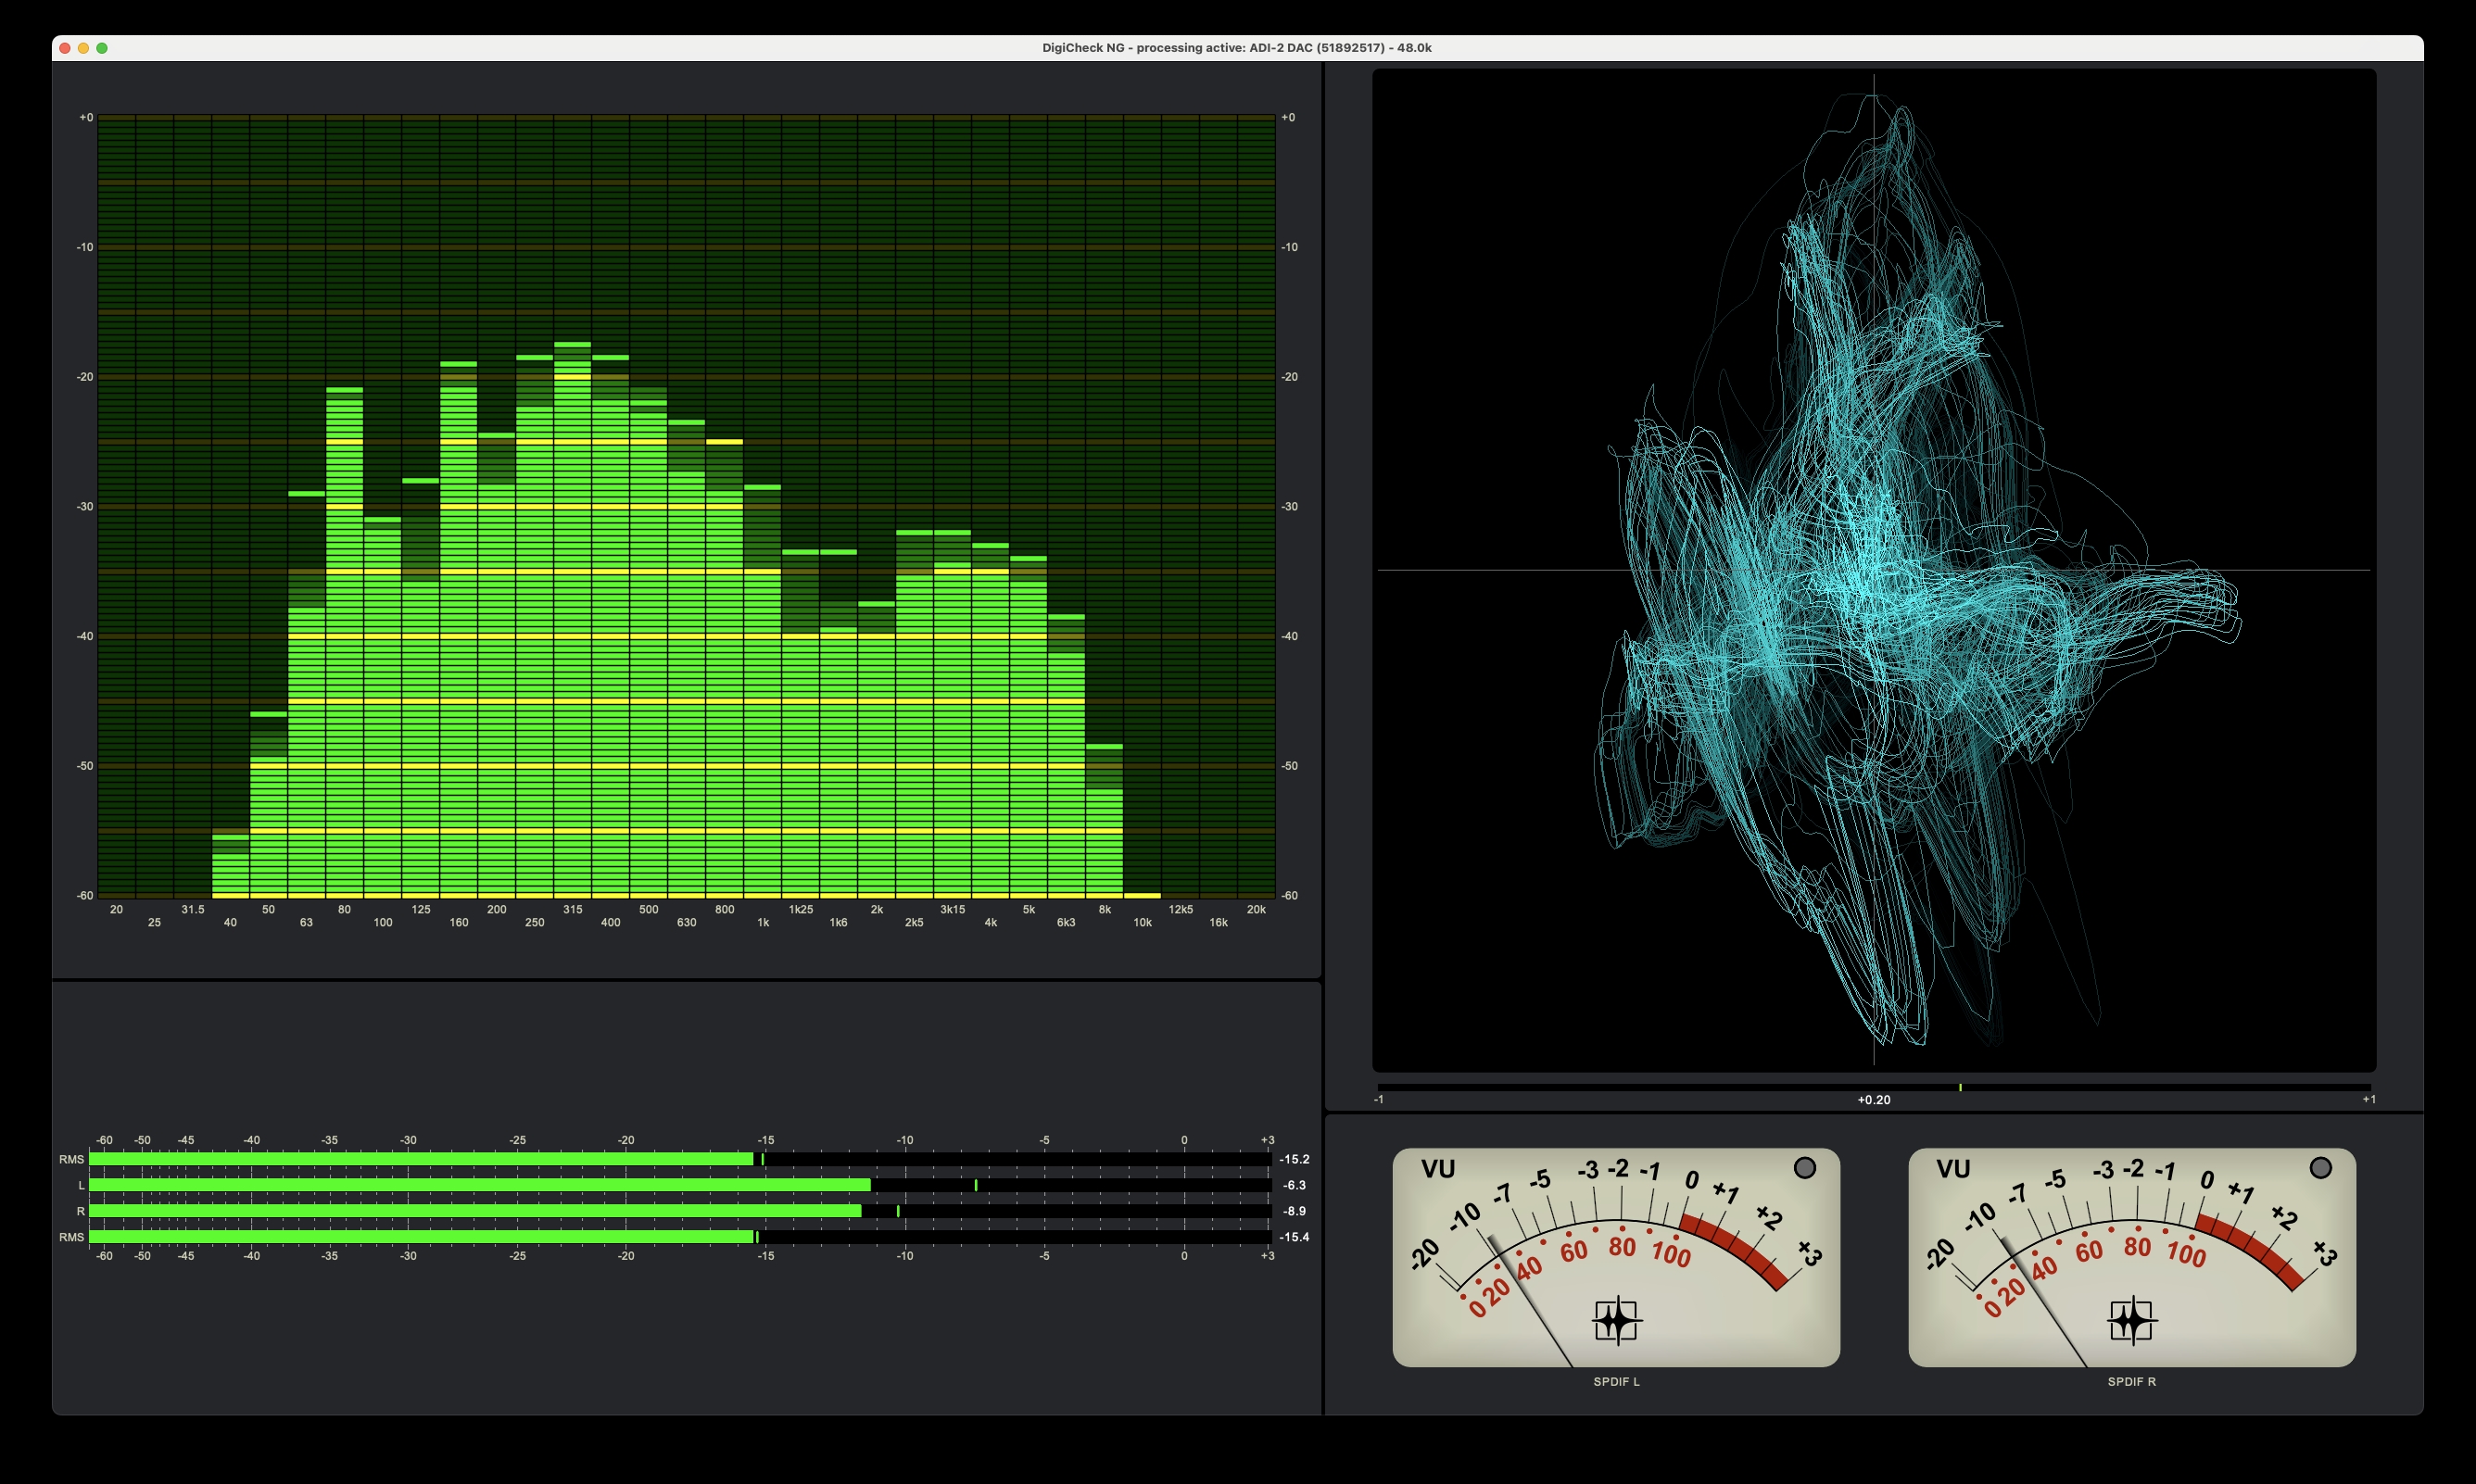This screenshot has width=2476, height=1484.
Task: Click the L row label of the level meter
Action: [x=81, y=1186]
